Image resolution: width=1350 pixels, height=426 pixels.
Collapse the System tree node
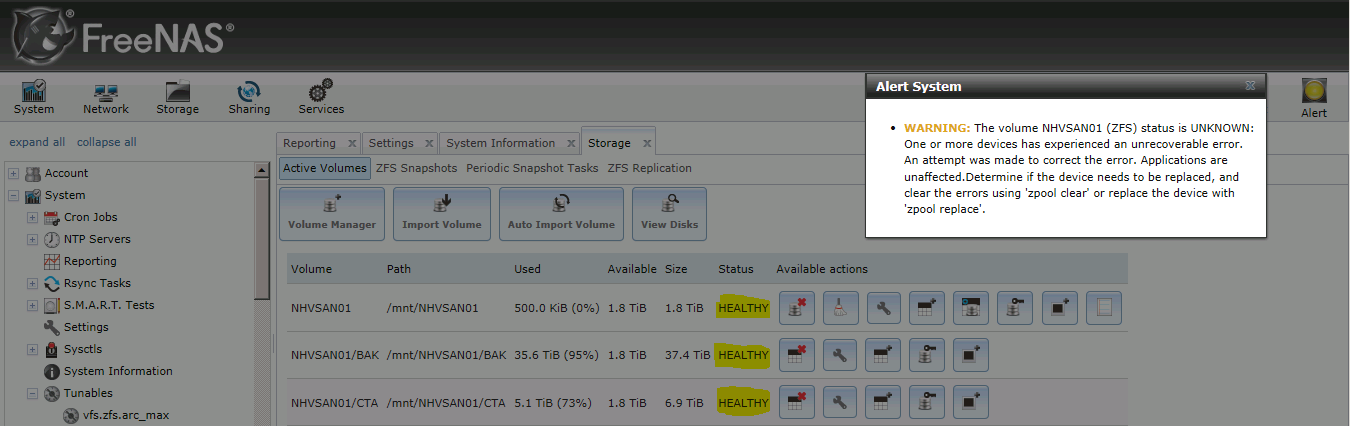pyautogui.click(x=14, y=196)
